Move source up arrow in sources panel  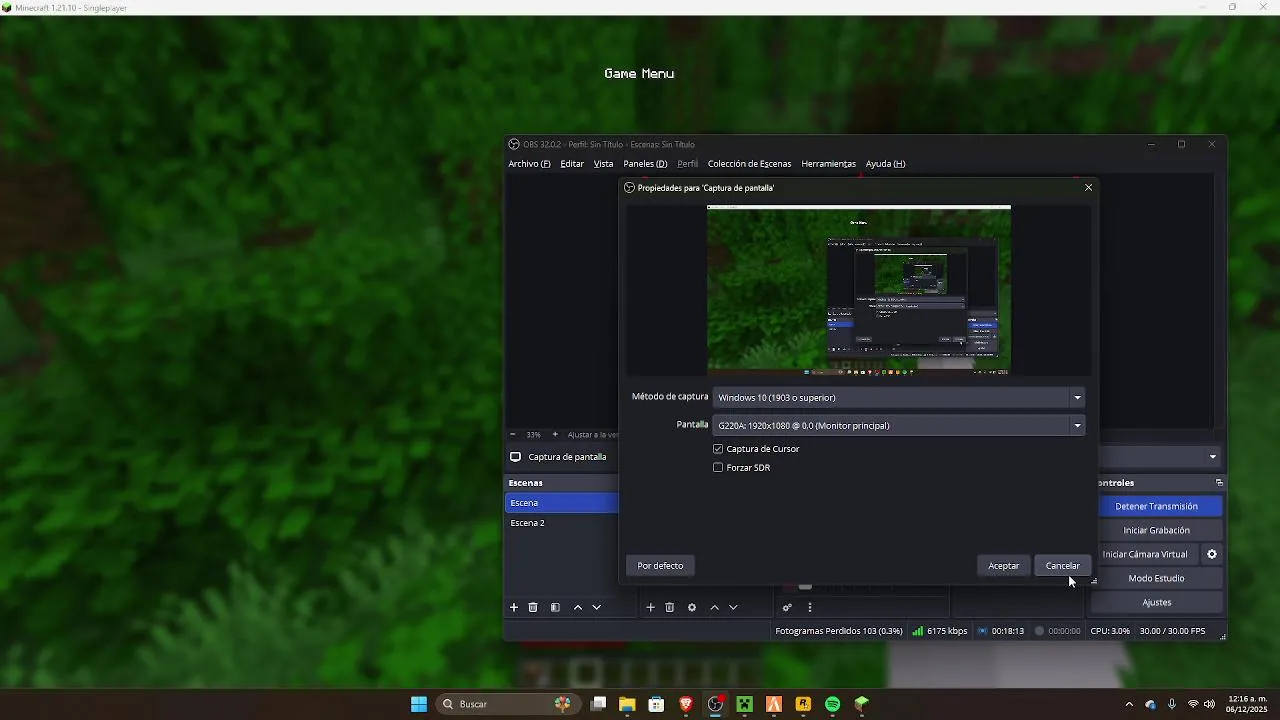click(x=714, y=607)
